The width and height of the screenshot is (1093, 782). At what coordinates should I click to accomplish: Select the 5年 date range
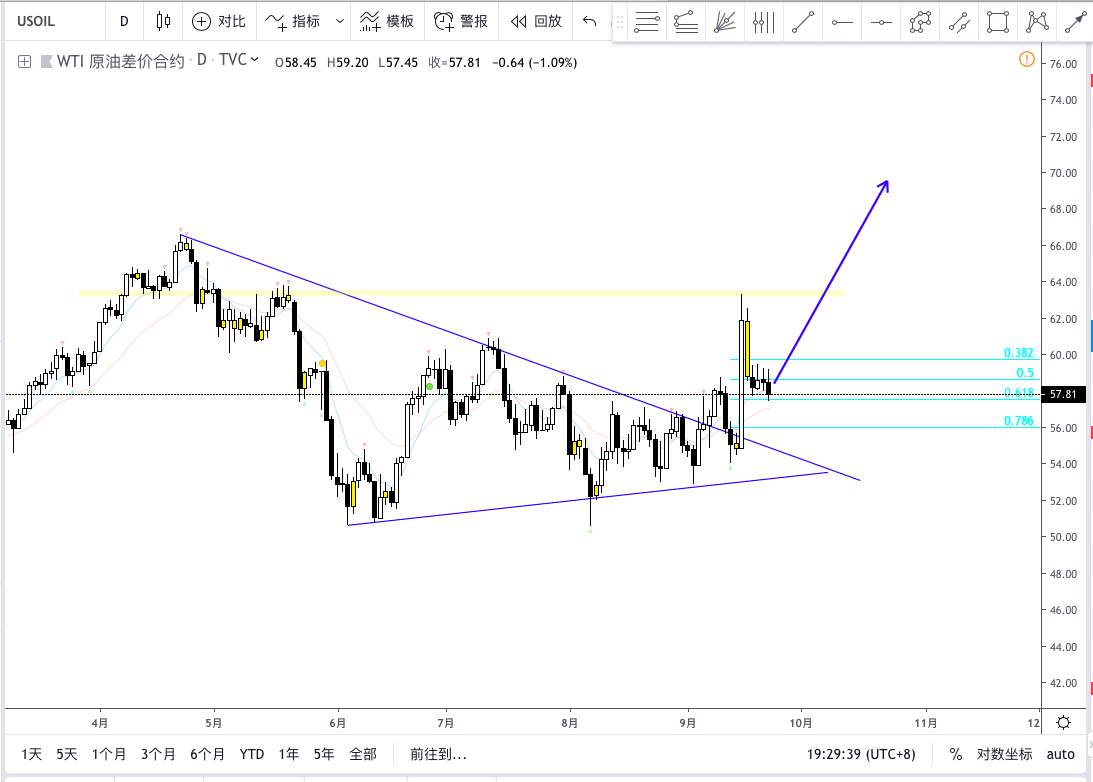click(324, 754)
